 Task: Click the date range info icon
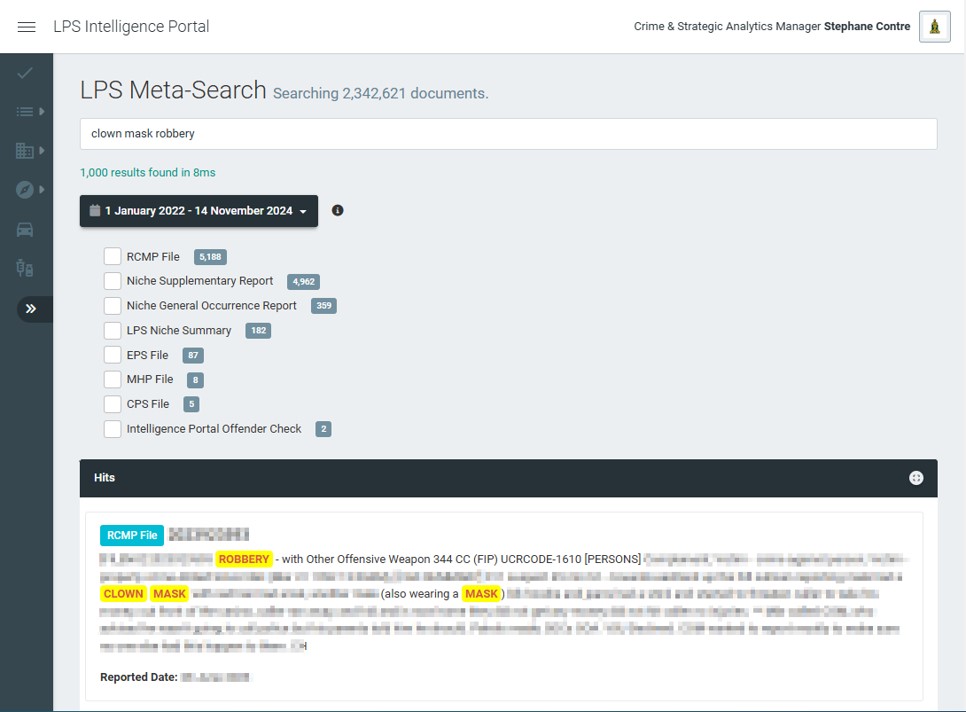(337, 211)
